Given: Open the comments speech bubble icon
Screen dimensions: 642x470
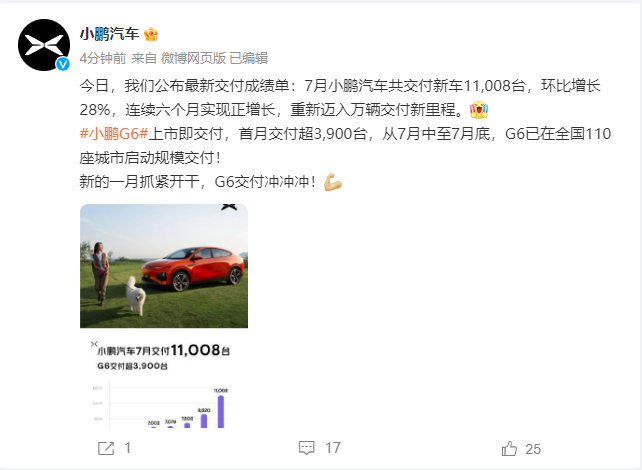Looking at the screenshot, I should tap(307, 448).
